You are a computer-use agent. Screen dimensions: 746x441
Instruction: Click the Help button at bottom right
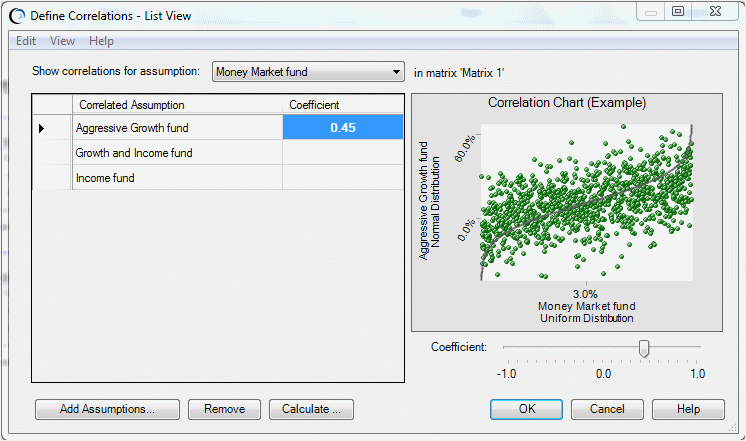point(688,409)
